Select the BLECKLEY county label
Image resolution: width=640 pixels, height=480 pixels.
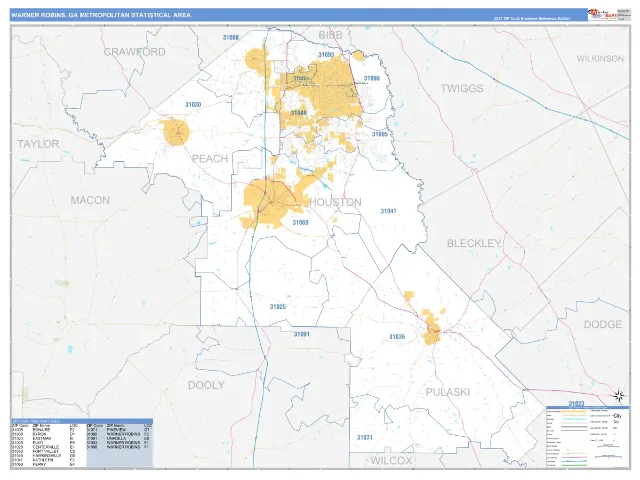(473, 243)
